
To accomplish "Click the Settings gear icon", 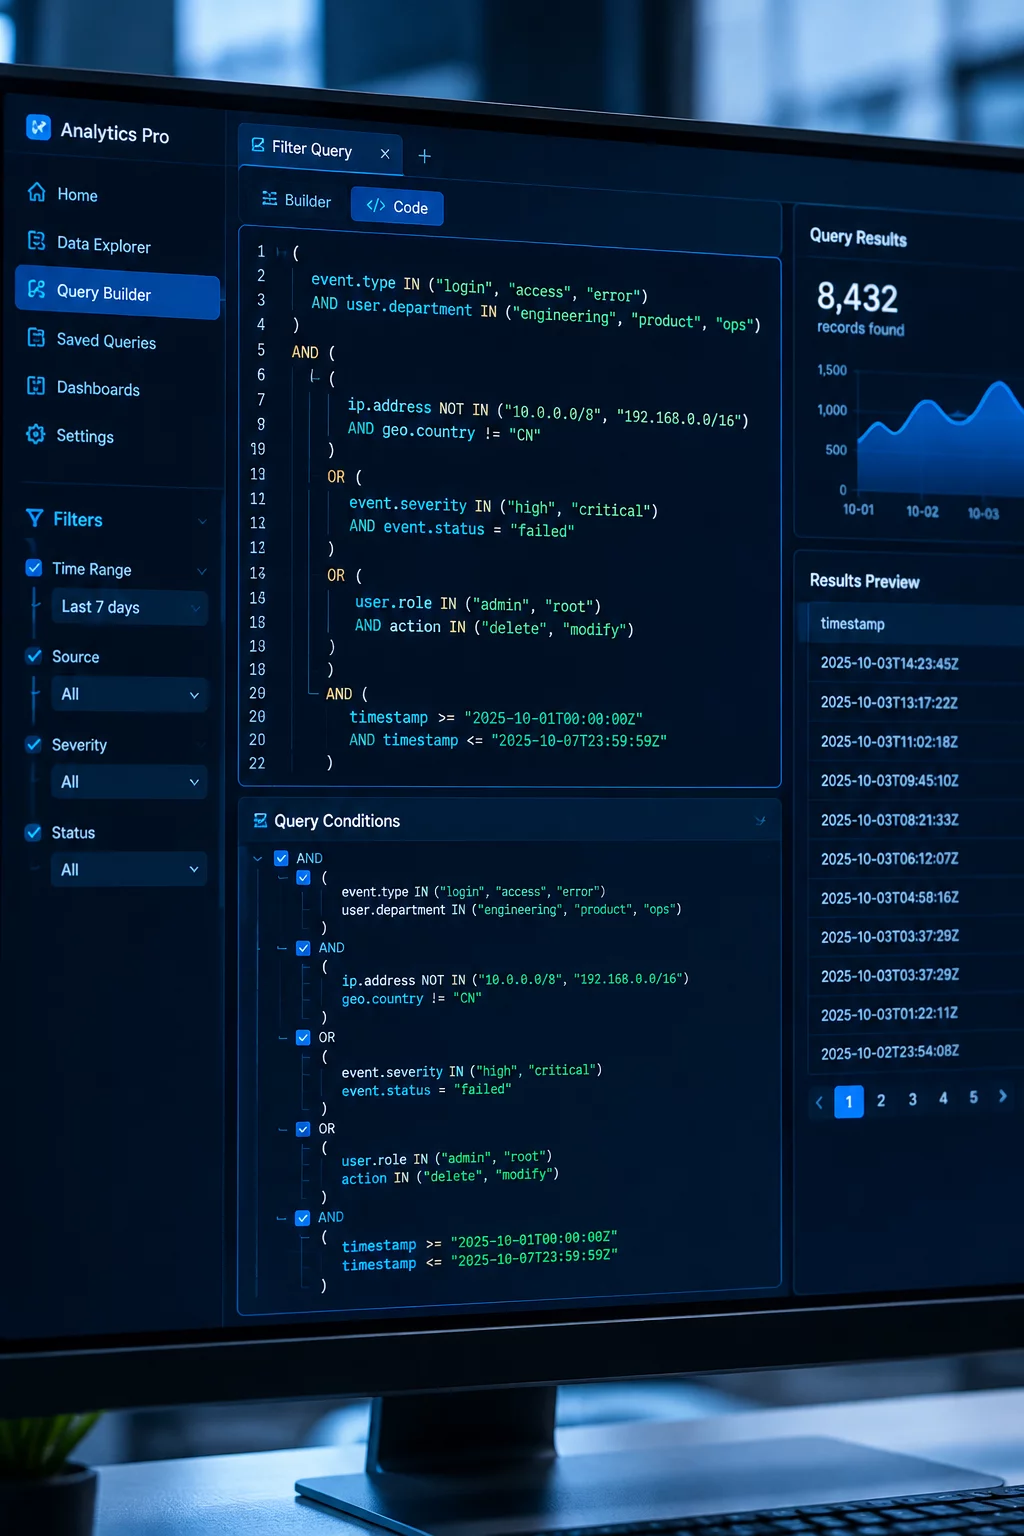I will coord(36,434).
